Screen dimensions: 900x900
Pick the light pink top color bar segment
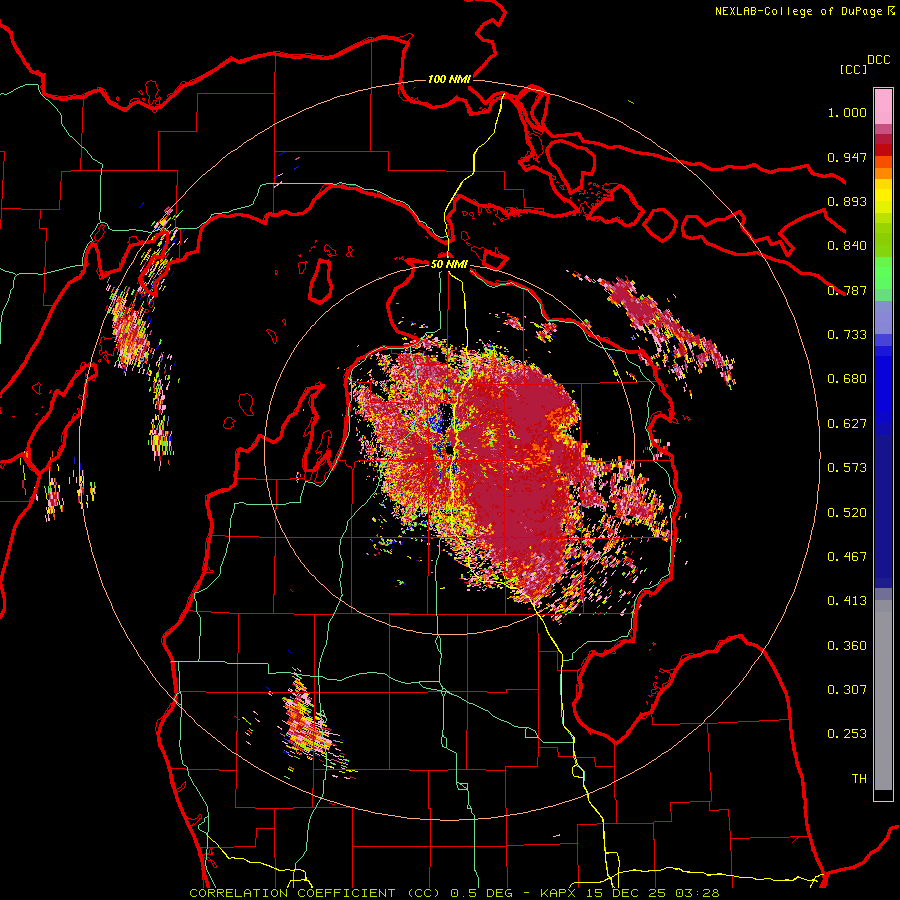[x=883, y=106]
